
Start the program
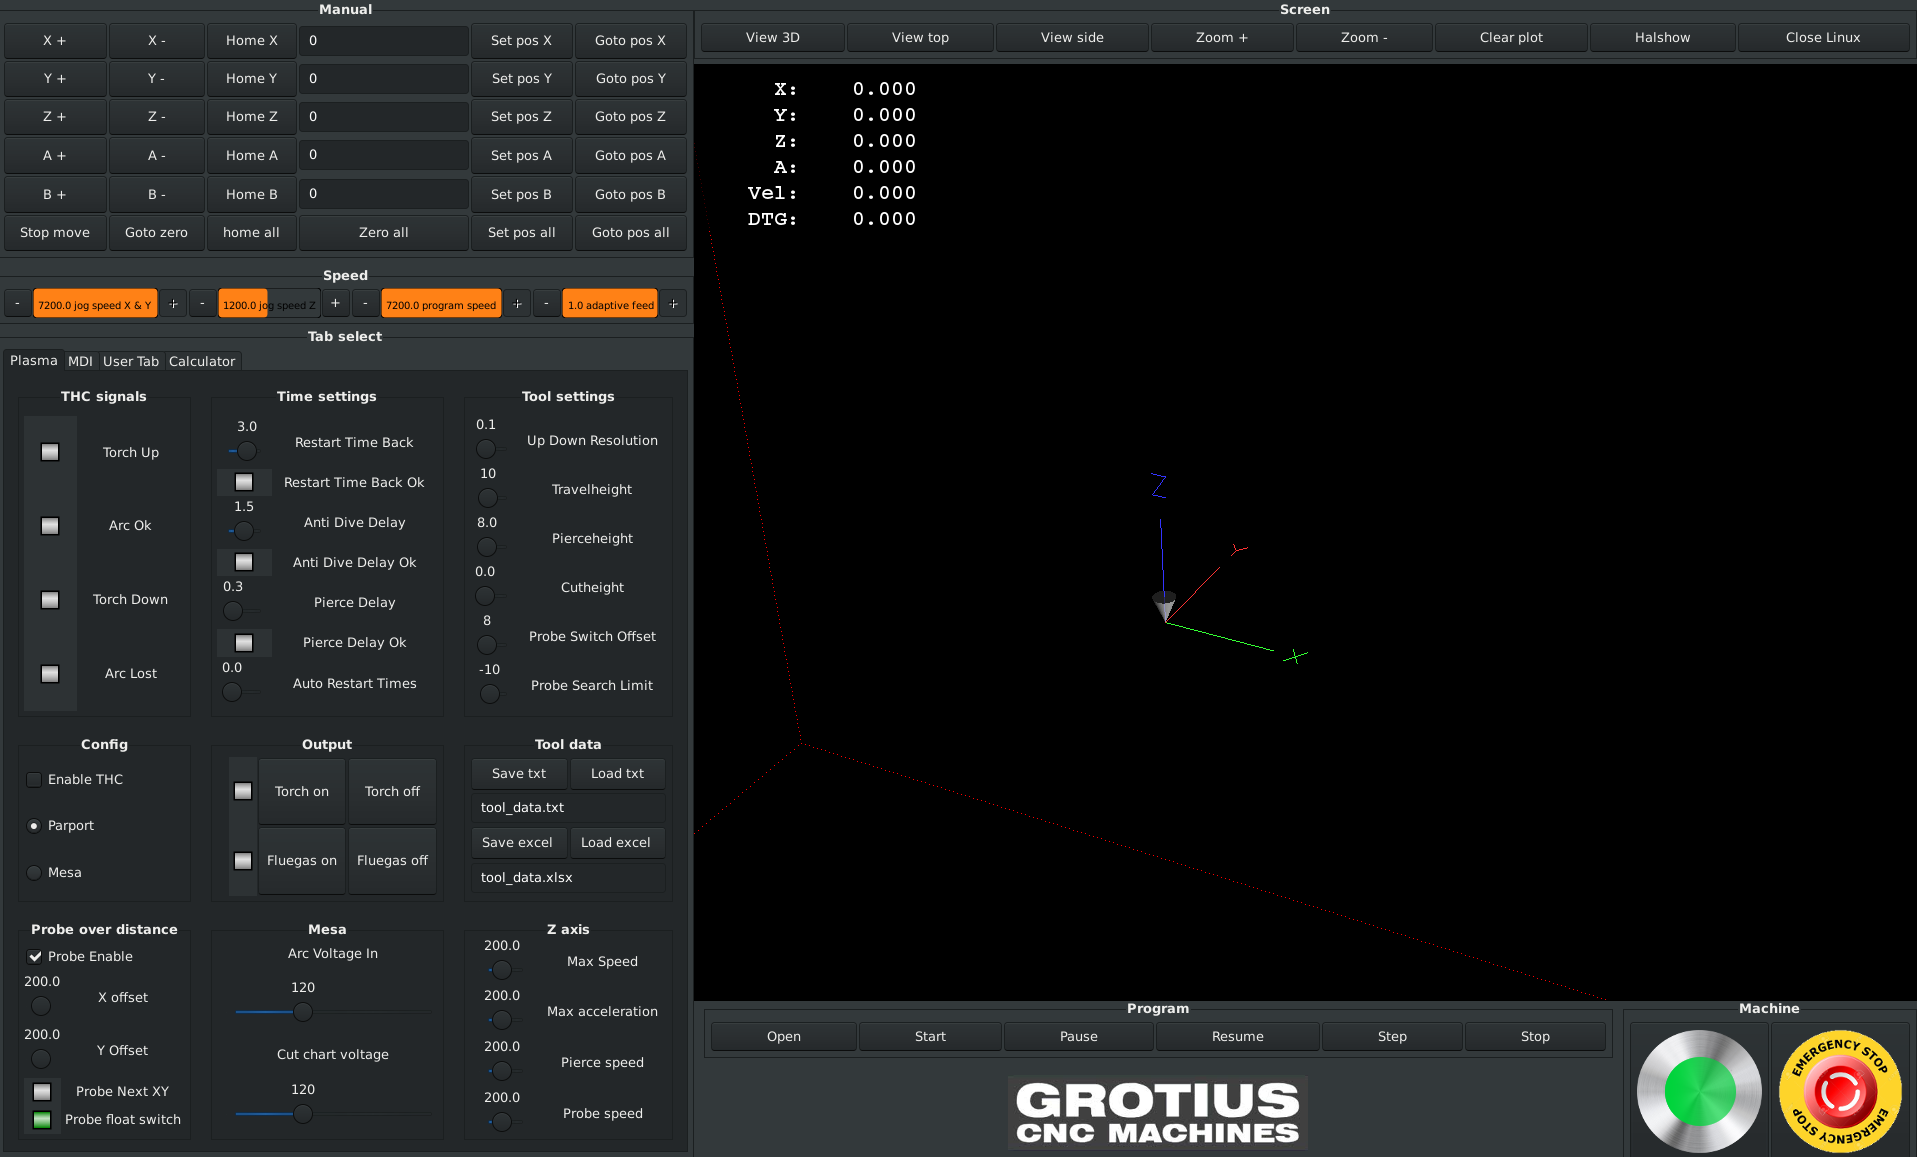(x=930, y=1037)
